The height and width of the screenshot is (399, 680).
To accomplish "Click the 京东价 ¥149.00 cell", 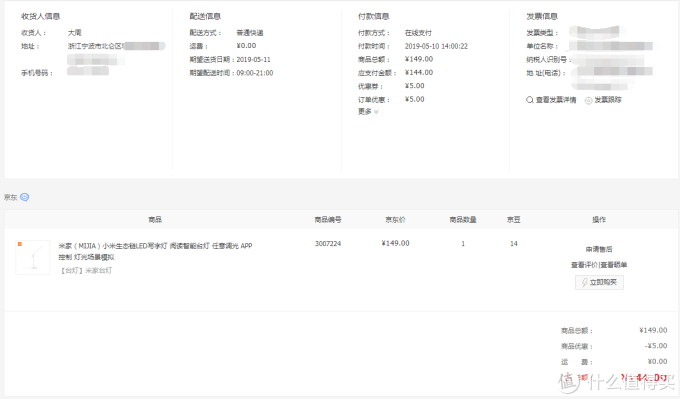I will click(395, 243).
